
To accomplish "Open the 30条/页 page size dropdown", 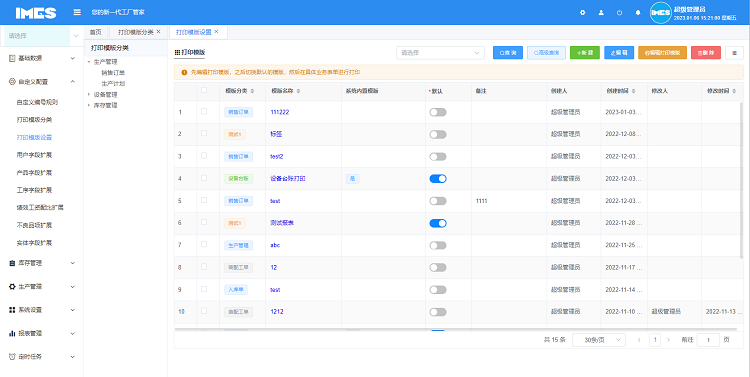I will tap(599, 340).
